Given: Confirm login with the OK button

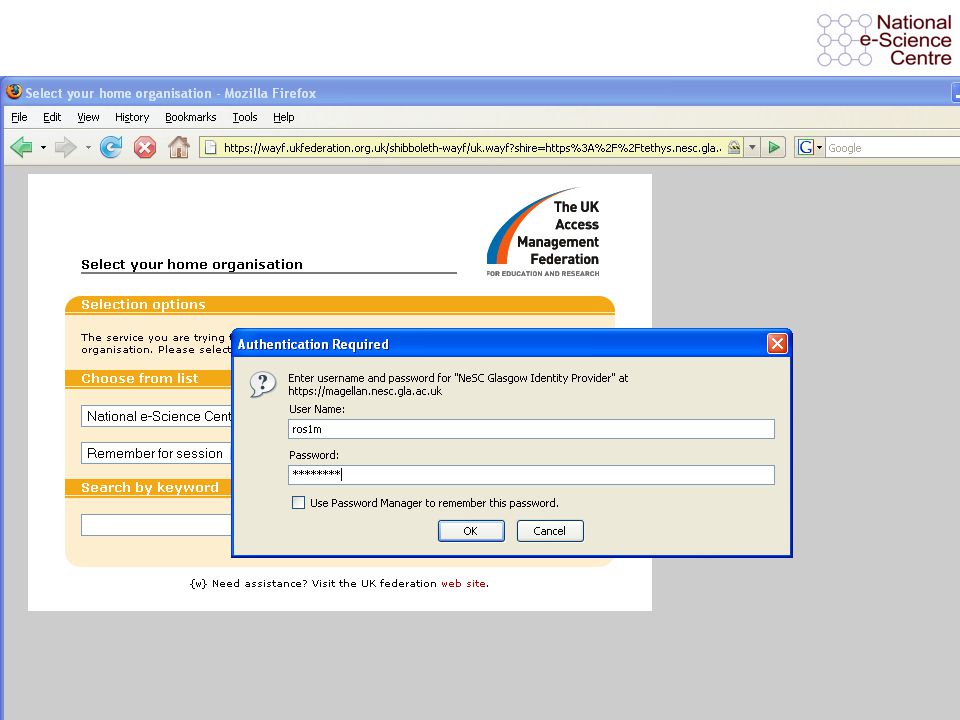Looking at the screenshot, I should point(471,531).
